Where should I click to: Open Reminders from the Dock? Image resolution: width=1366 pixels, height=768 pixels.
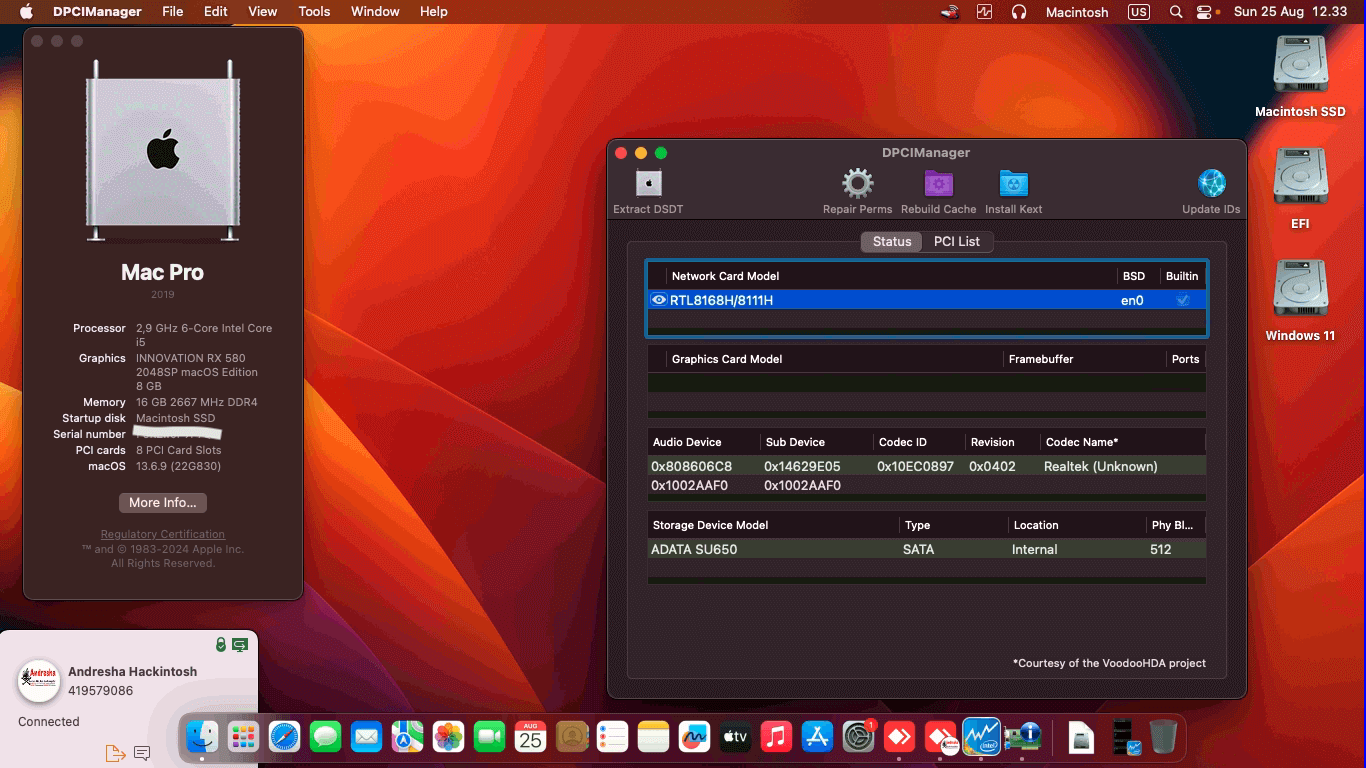point(612,738)
